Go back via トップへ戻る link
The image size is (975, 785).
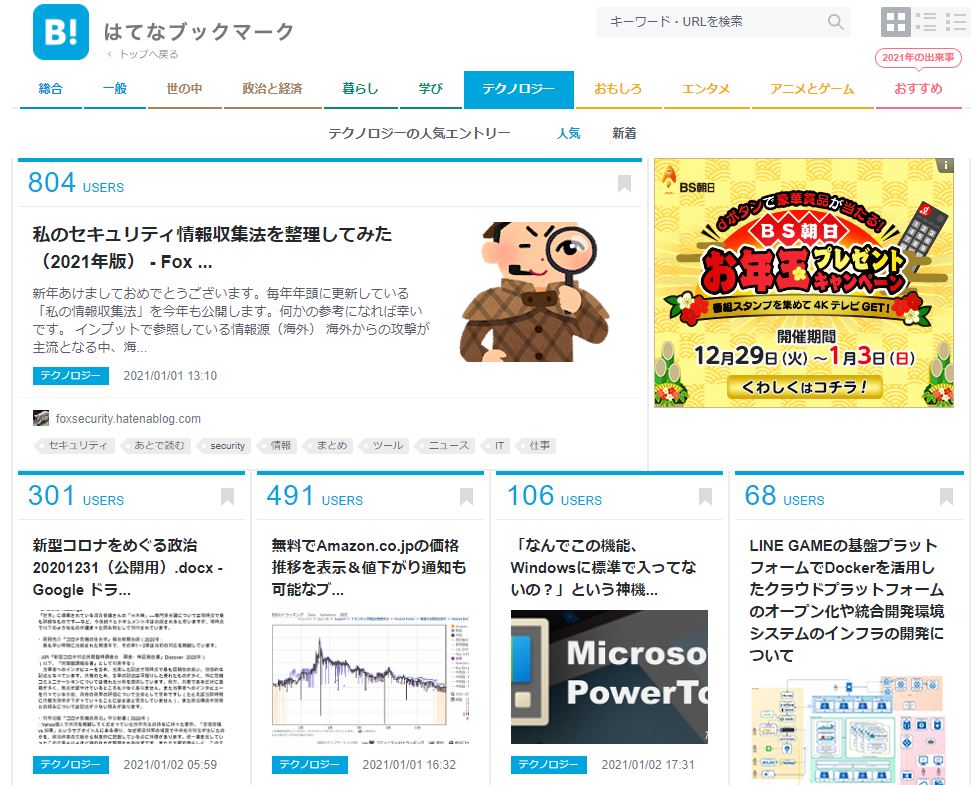[x=143, y=54]
